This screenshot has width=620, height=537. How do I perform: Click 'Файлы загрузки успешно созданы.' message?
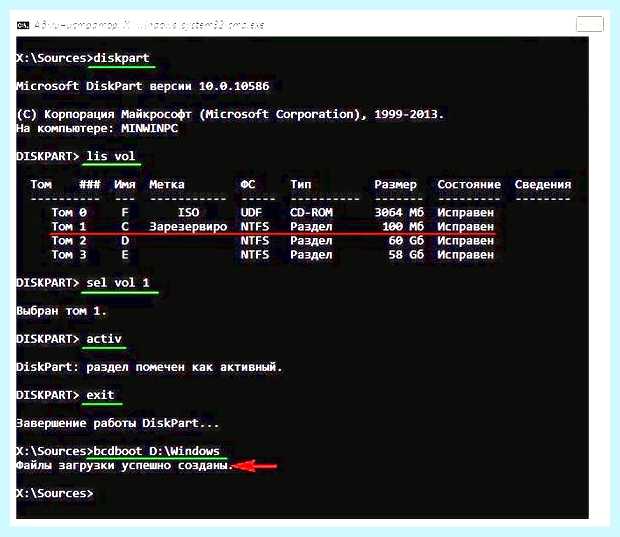[125, 466]
